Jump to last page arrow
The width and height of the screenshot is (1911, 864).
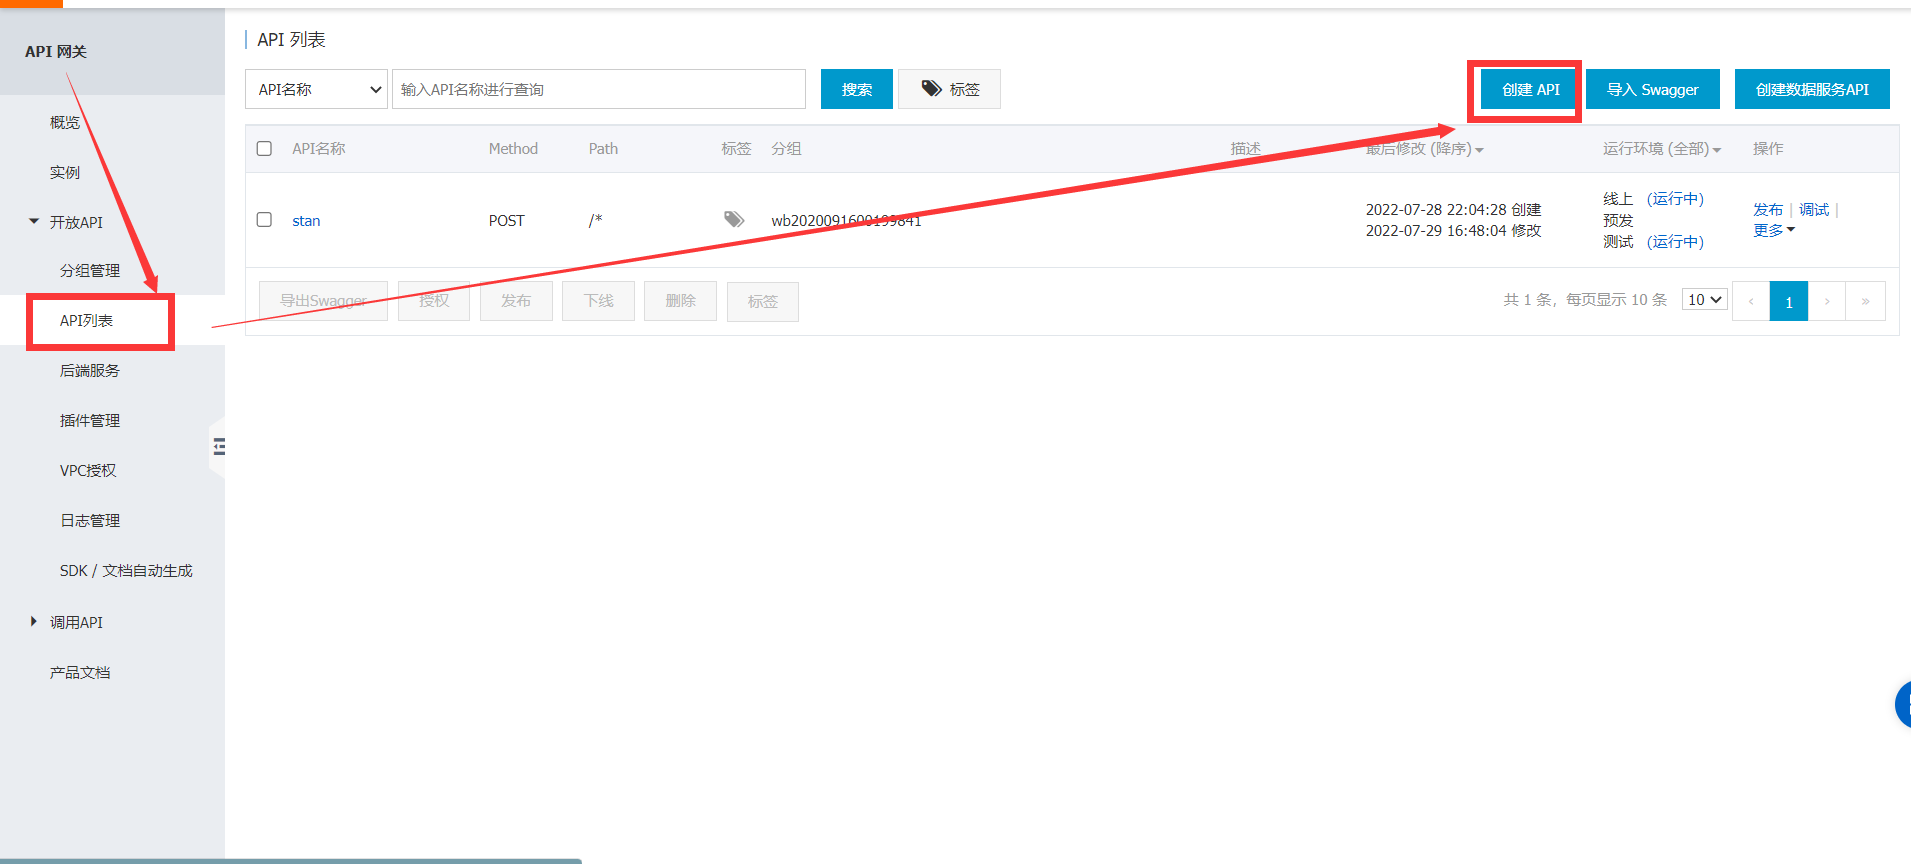click(x=1866, y=301)
